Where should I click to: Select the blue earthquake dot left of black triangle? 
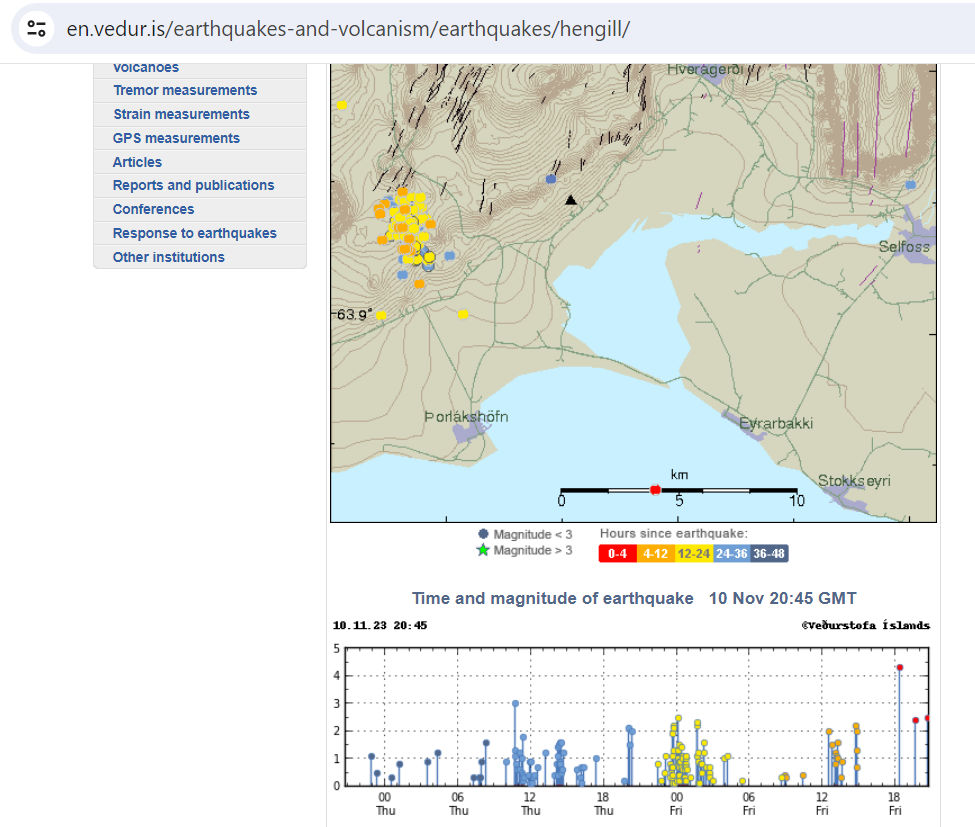551,179
